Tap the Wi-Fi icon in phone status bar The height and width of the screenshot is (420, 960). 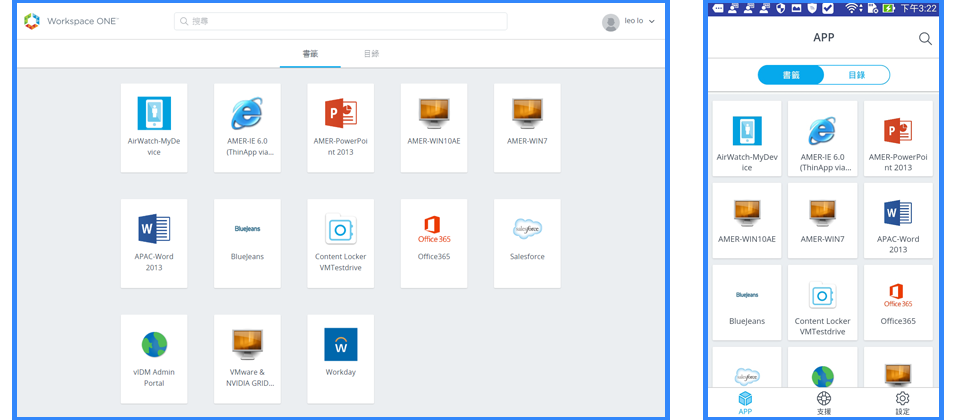tap(852, 8)
